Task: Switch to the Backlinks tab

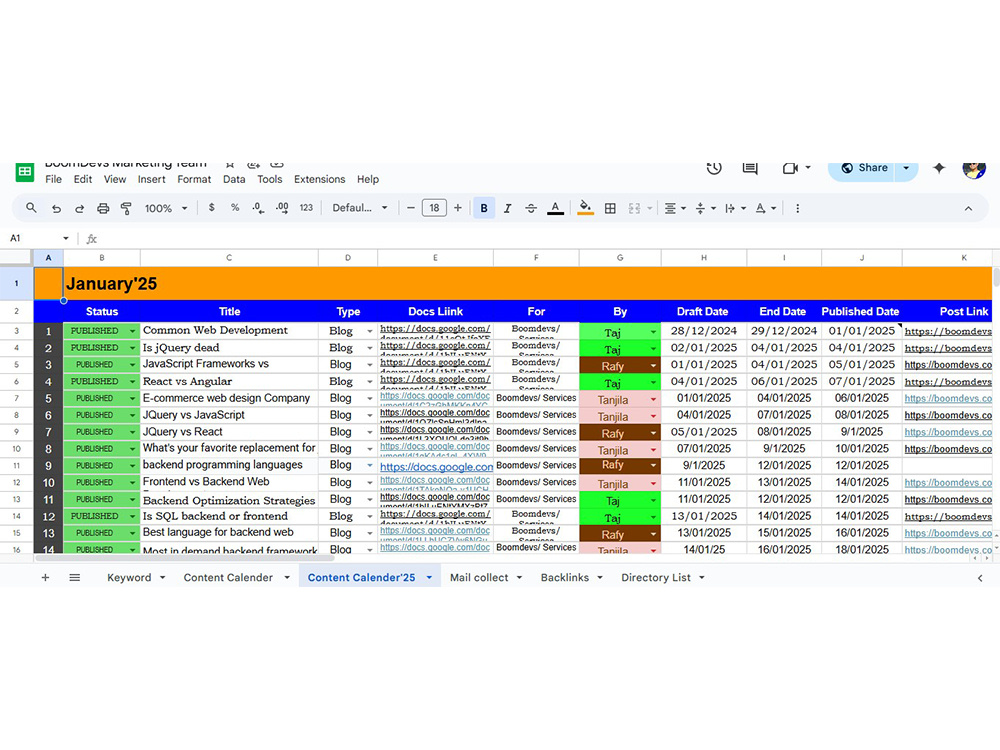Action: click(564, 577)
